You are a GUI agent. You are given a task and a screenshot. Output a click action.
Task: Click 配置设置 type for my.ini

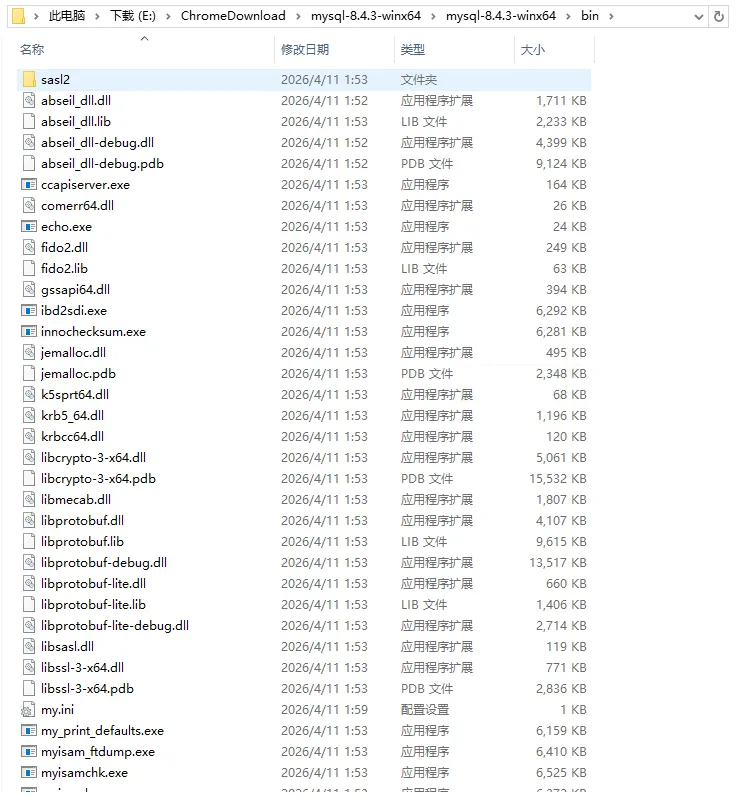[425, 710]
